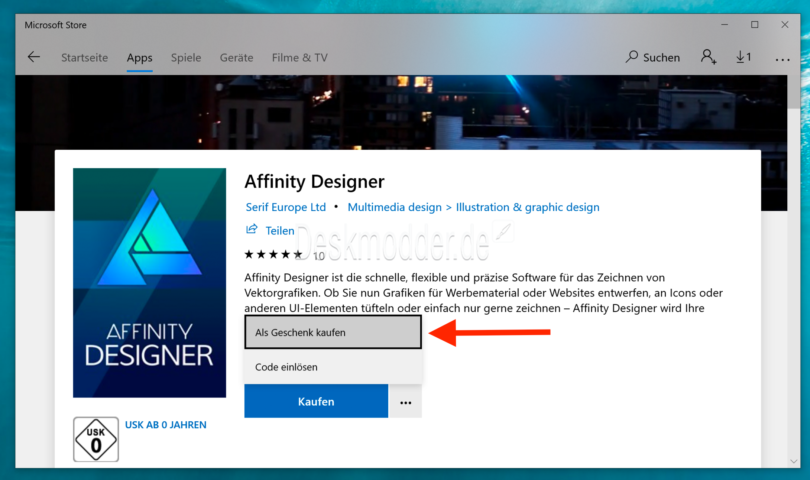Close the Microsoft Store window

(x=785, y=24)
